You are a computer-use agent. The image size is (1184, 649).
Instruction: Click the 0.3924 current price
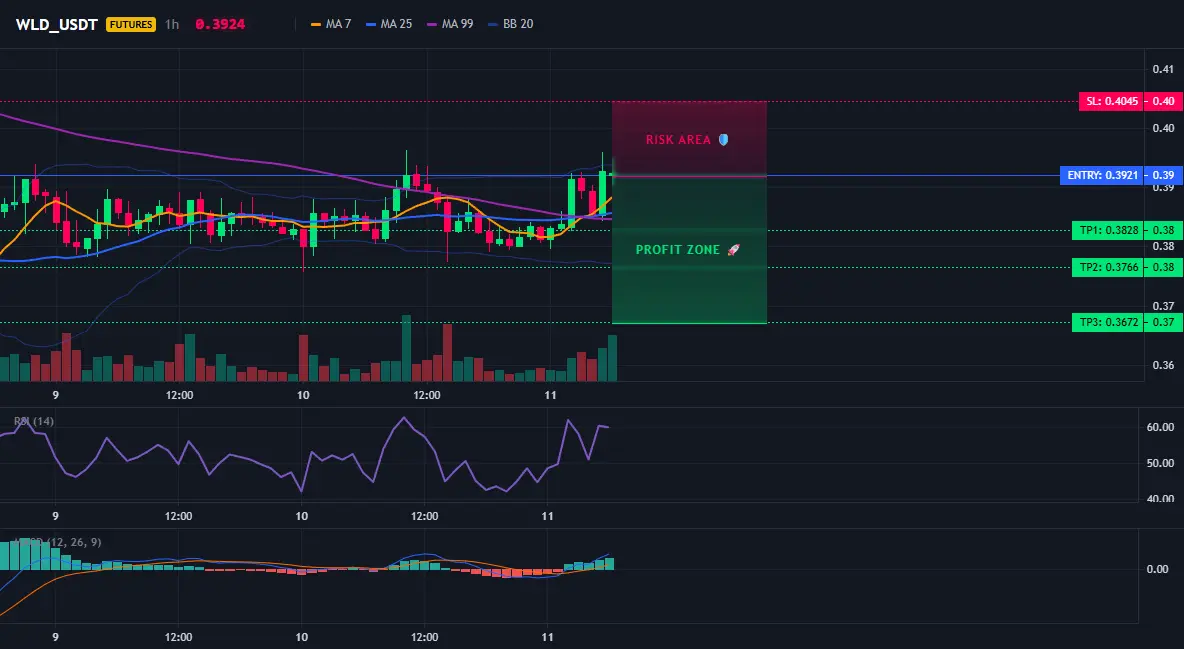pyautogui.click(x=220, y=24)
